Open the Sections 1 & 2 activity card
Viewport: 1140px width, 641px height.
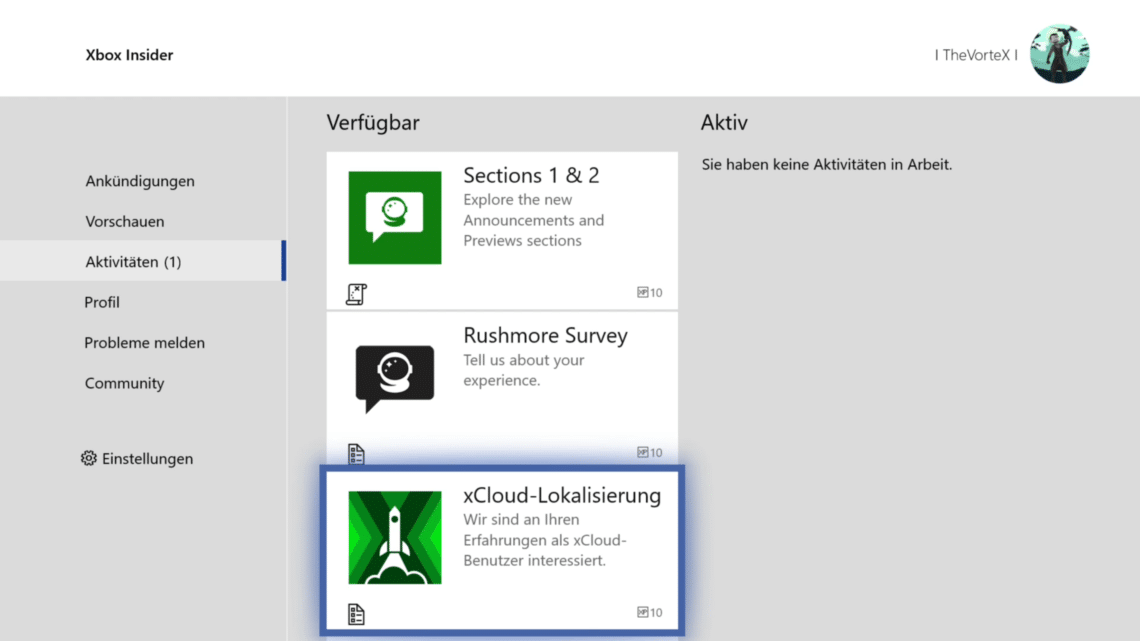[x=502, y=230]
